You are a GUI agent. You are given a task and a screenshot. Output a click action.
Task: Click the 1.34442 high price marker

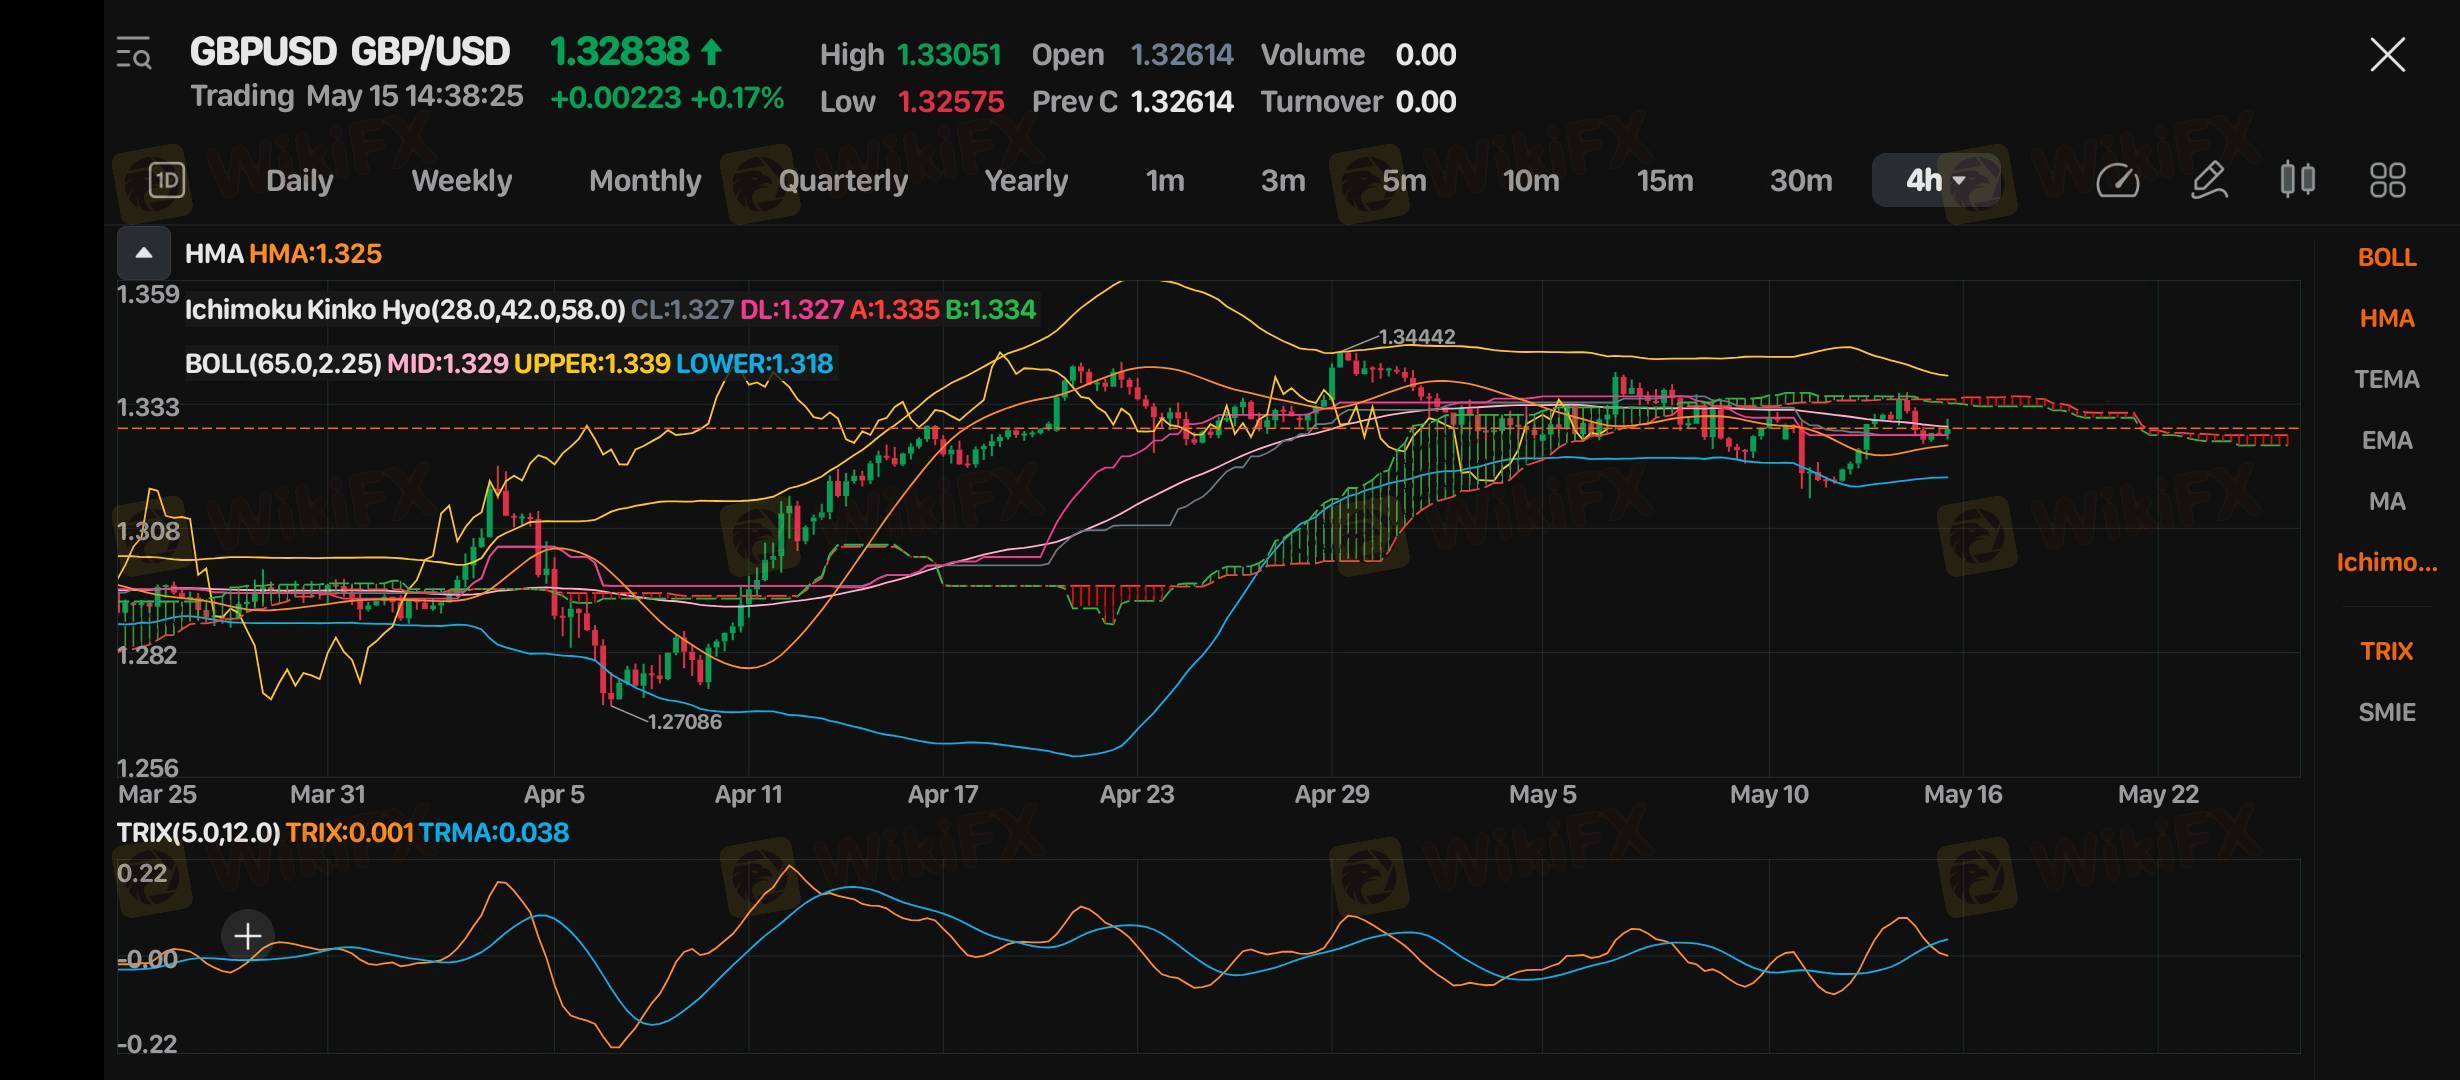(1416, 337)
